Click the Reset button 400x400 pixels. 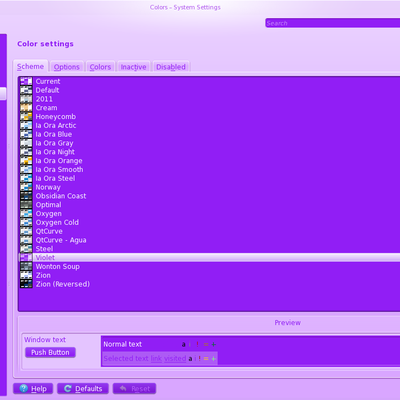pyautogui.click(x=134, y=389)
